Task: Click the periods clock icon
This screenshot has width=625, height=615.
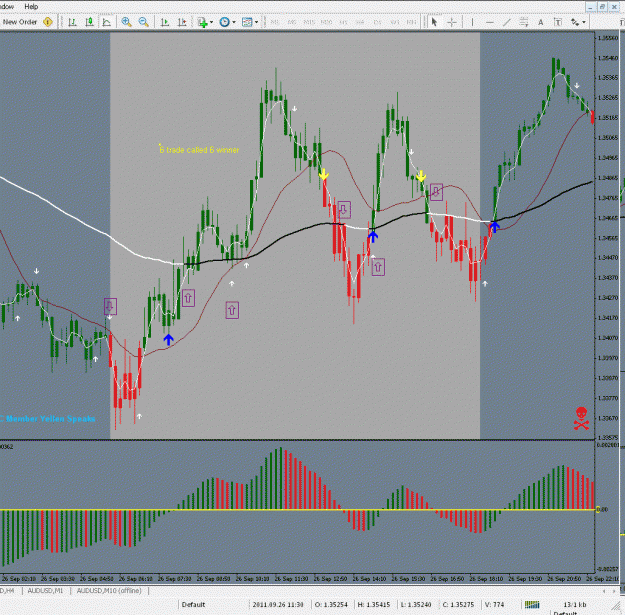Action: (x=225, y=22)
